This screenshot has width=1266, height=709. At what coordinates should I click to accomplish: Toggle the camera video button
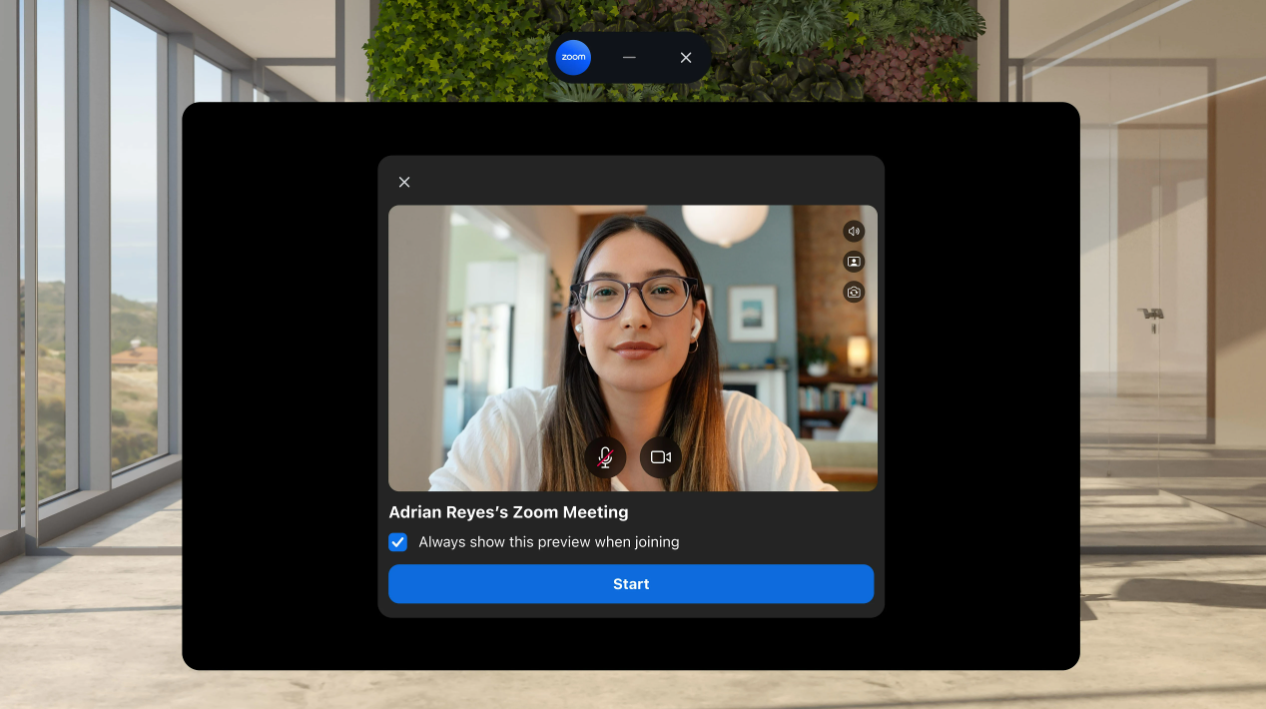pos(661,457)
